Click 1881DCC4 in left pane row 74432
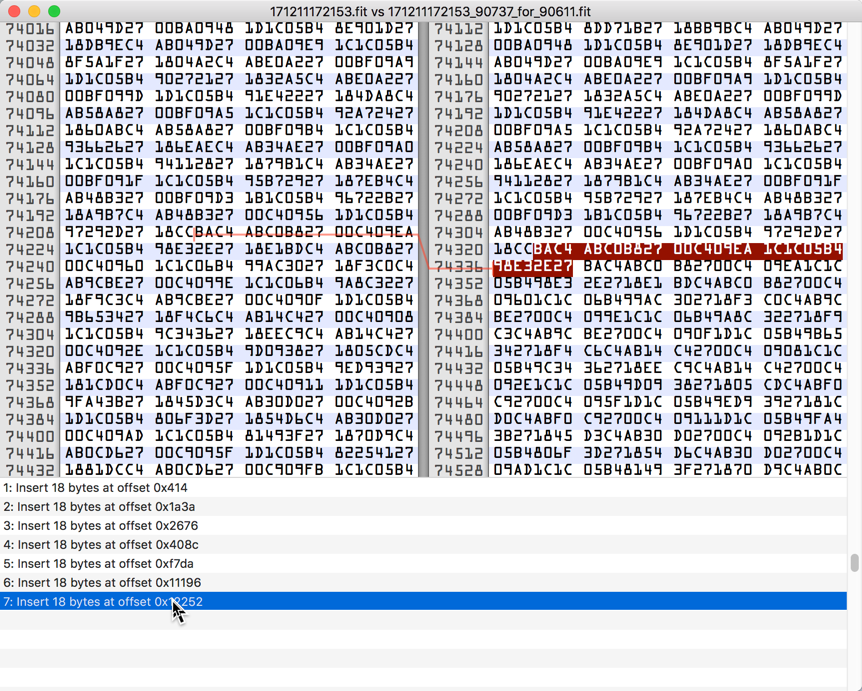 click(x=104, y=470)
